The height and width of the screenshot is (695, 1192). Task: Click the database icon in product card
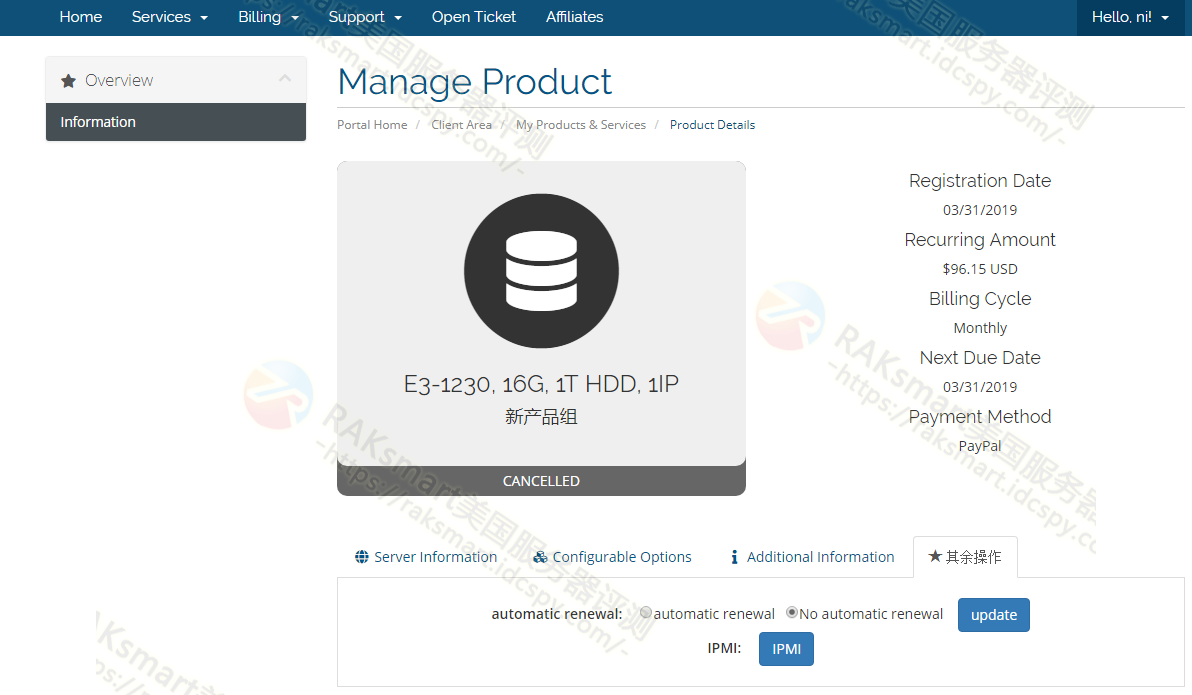point(541,271)
